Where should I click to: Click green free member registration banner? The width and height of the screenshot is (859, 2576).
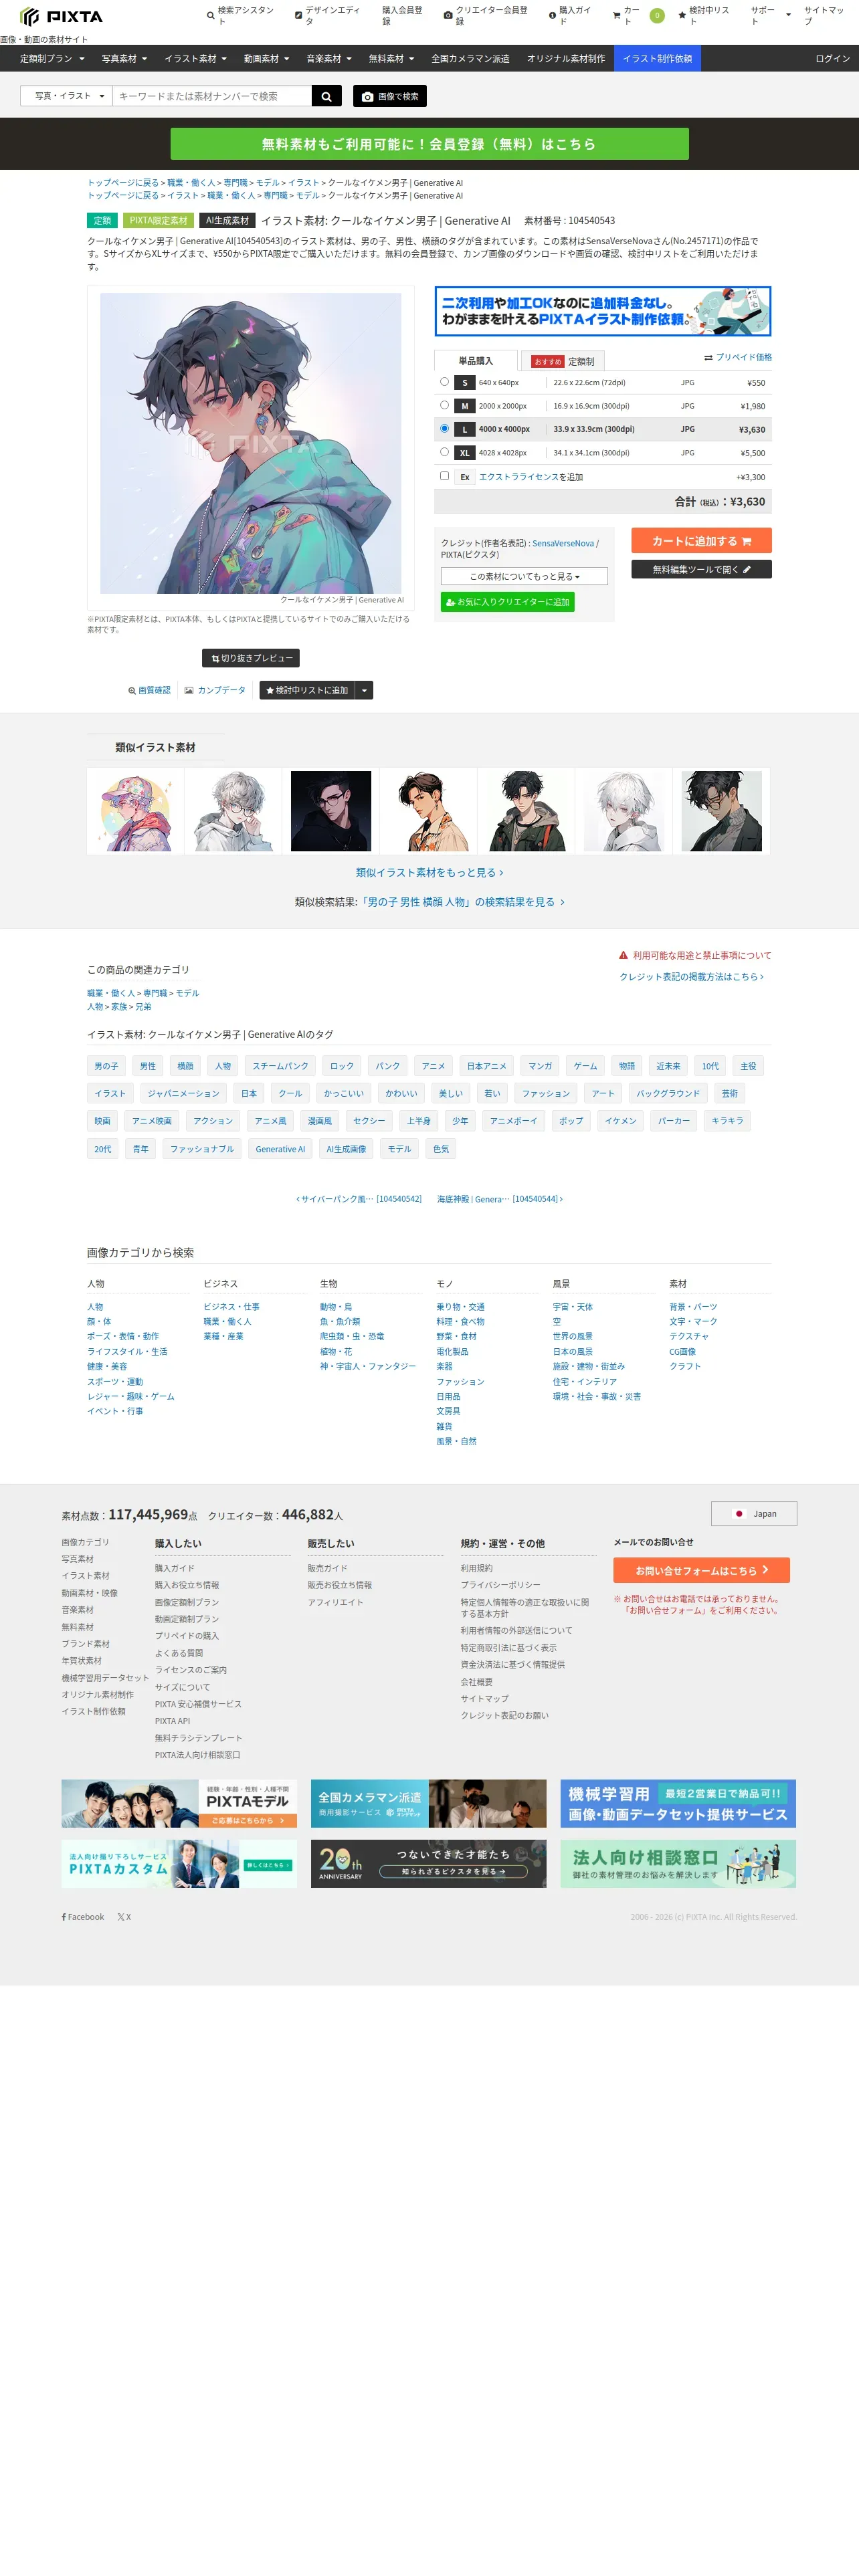click(x=429, y=144)
